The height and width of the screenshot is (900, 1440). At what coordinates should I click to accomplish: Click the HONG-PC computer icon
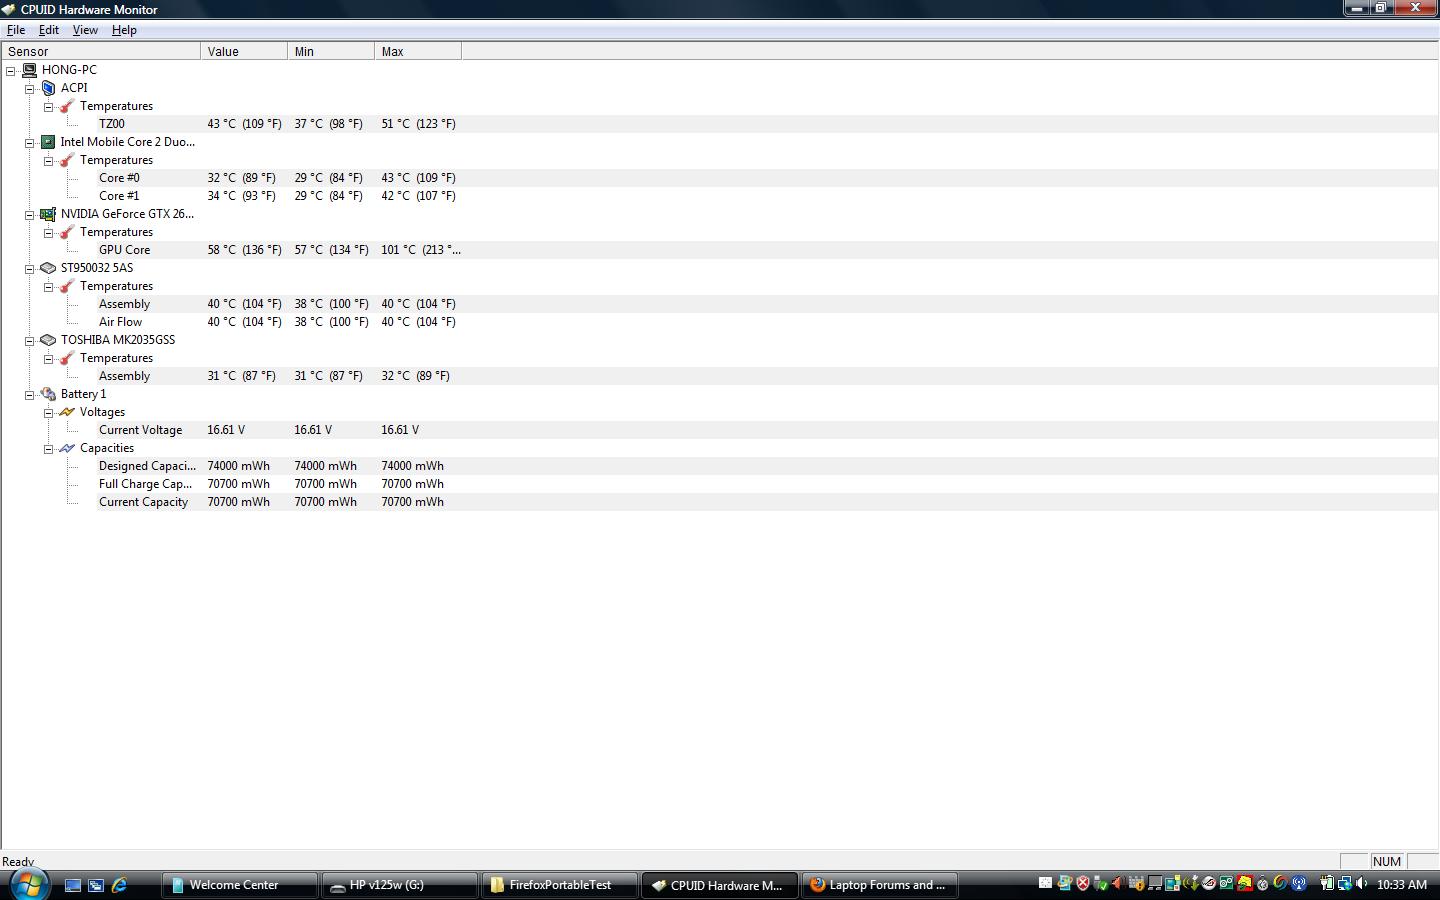click(x=29, y=70)
